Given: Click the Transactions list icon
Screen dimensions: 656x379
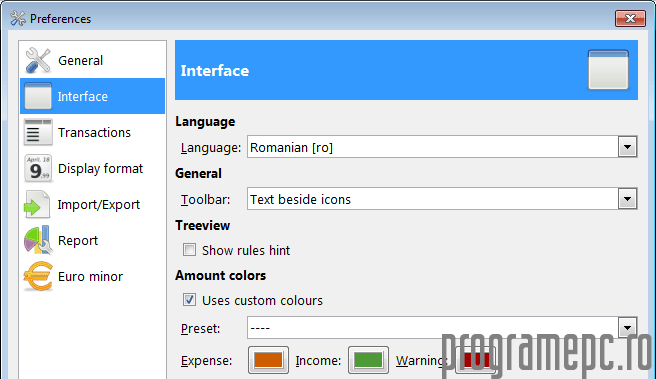Looking at the screenshot, I should pos(38,132).
